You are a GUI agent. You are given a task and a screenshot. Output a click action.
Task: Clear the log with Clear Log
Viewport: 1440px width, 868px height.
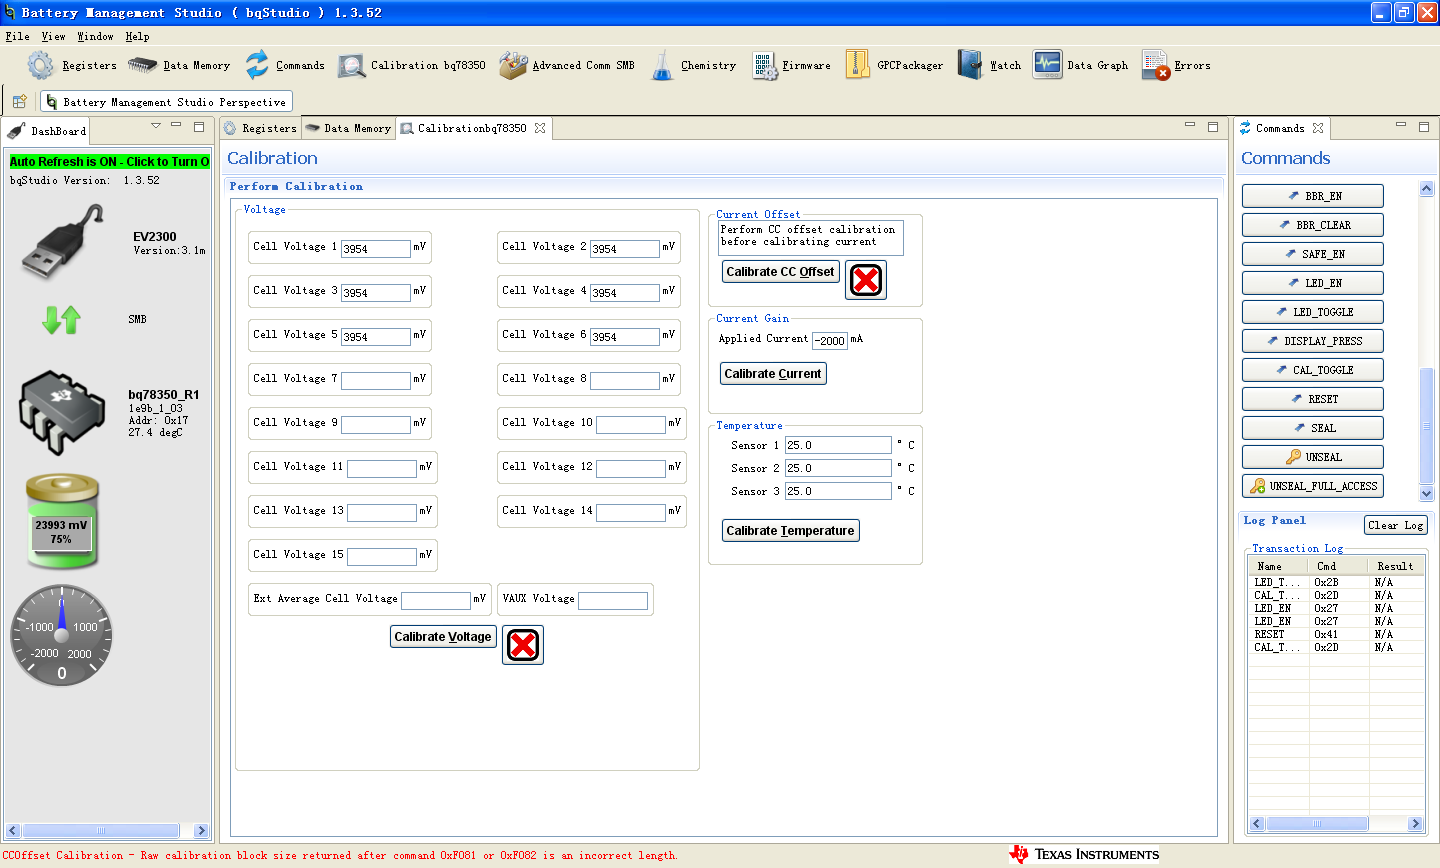point(1396,525)
